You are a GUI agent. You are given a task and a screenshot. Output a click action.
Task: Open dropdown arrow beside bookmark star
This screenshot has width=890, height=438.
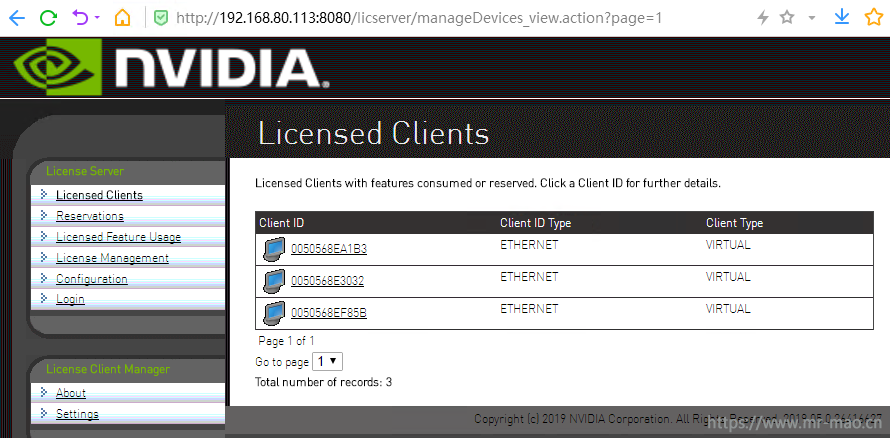tap(812, 18)
